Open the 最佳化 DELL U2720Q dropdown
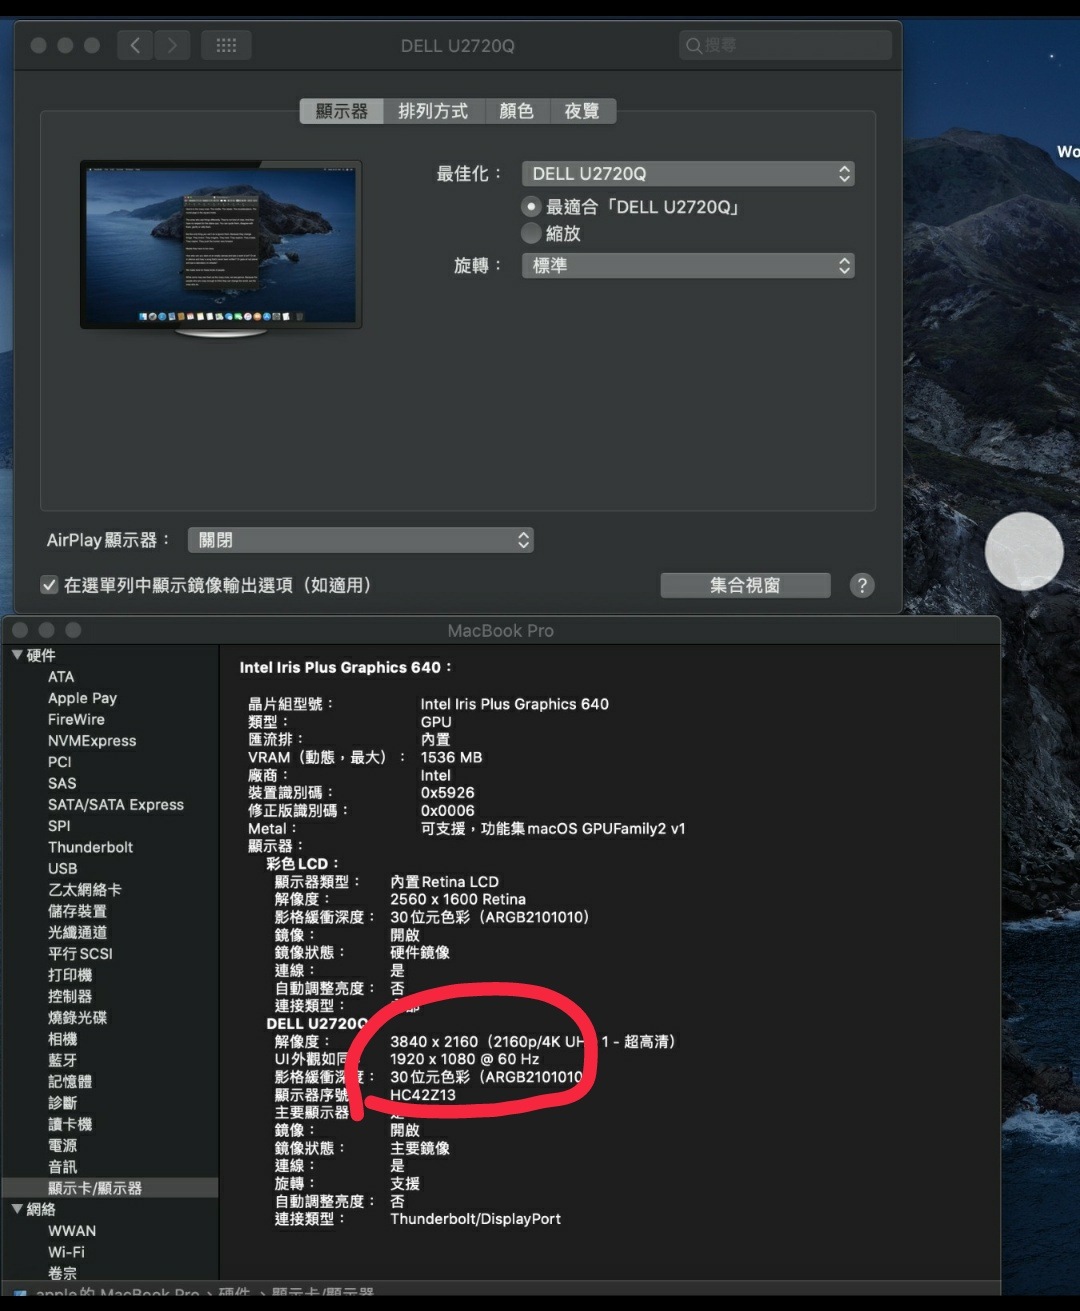This screenshot has height=1311, width=1080. point(688,174)
